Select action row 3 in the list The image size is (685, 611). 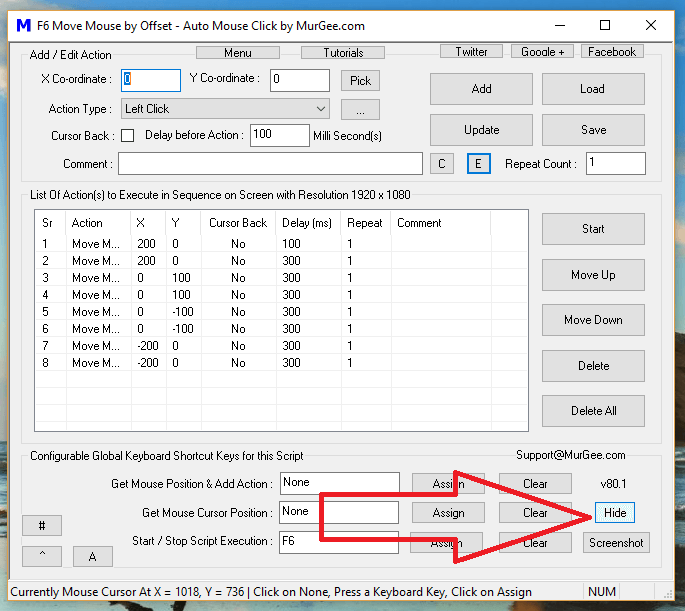pyautogui.click(x=281, y=278)
